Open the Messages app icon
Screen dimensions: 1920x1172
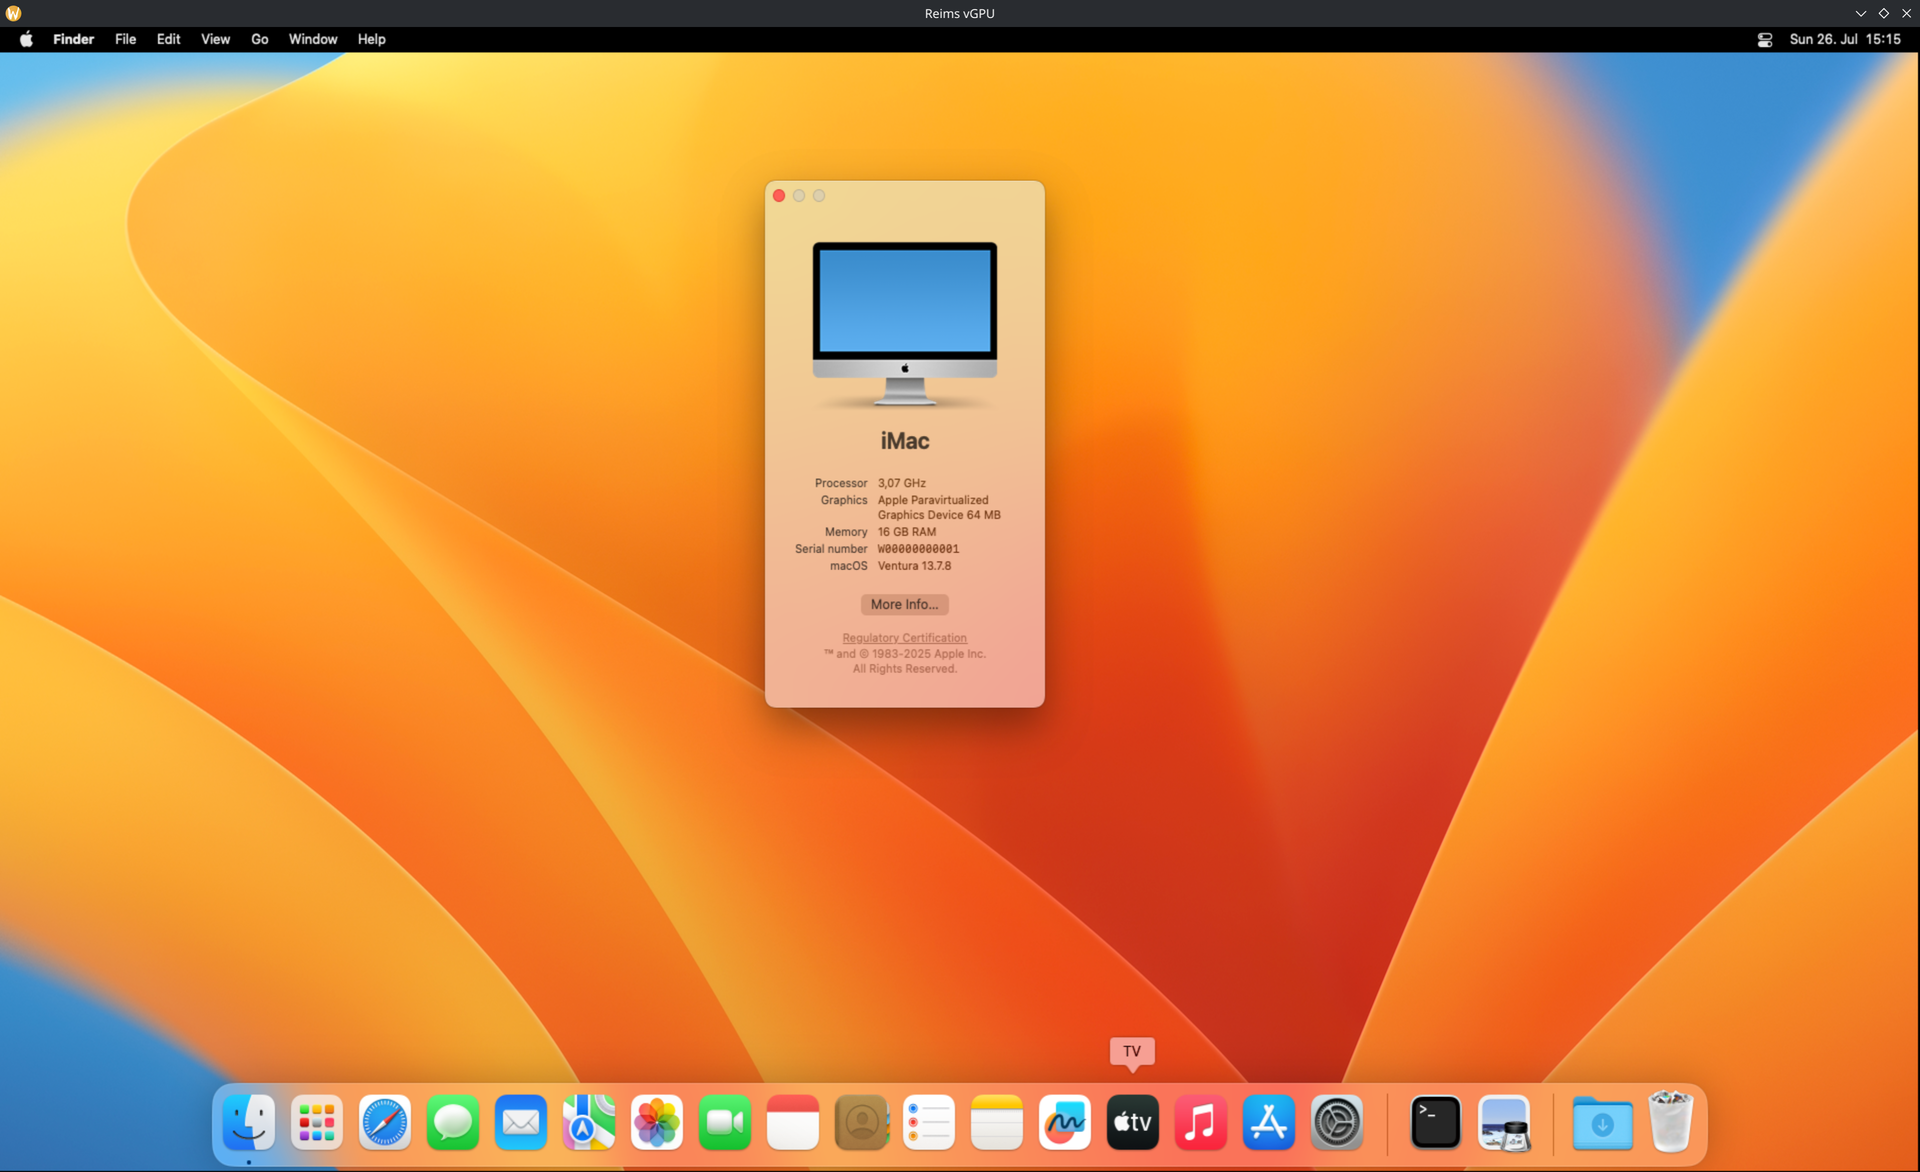coord(453,1122)
